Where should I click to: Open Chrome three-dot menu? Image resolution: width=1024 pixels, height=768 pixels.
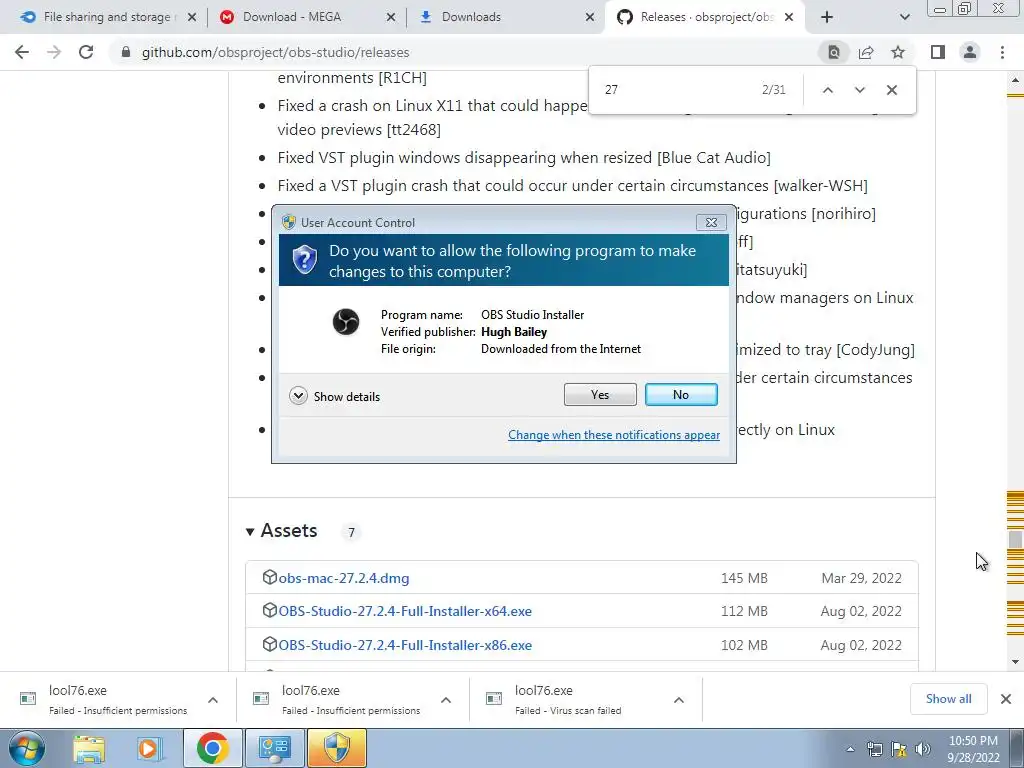coord(1002,52)
